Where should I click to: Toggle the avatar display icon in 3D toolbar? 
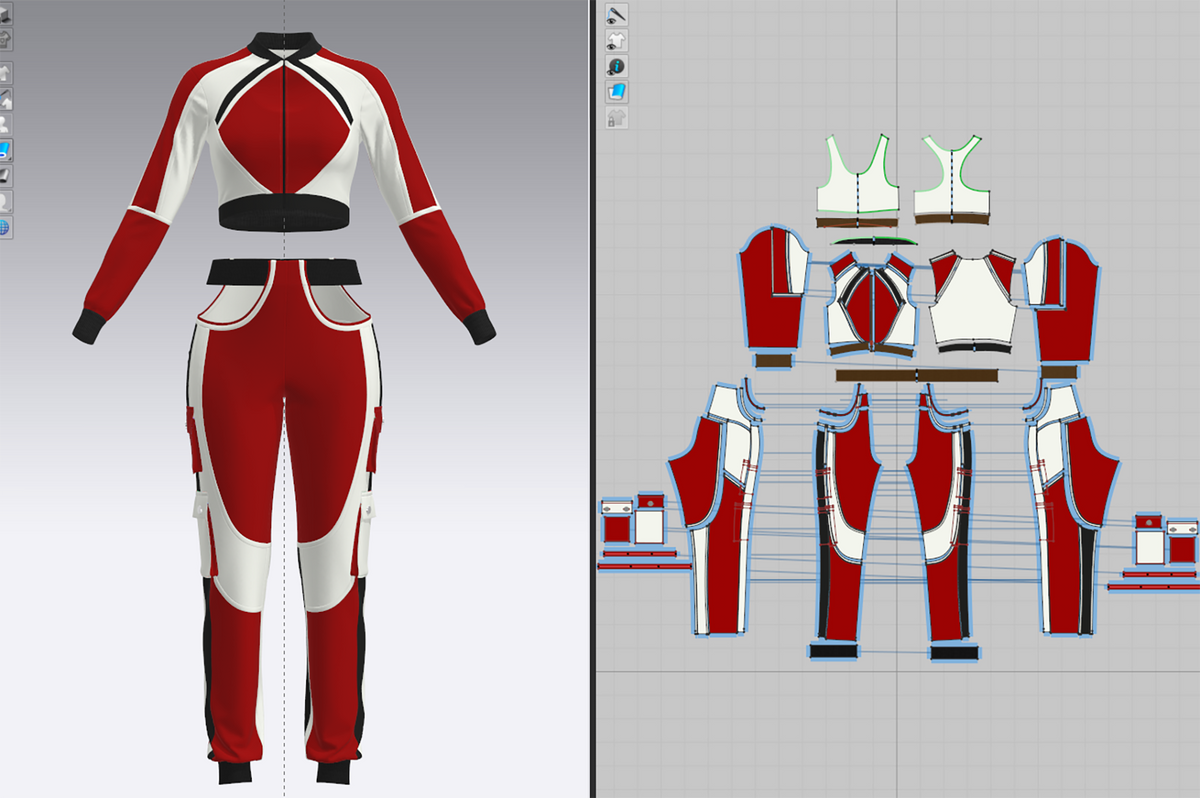pos(5,126)
